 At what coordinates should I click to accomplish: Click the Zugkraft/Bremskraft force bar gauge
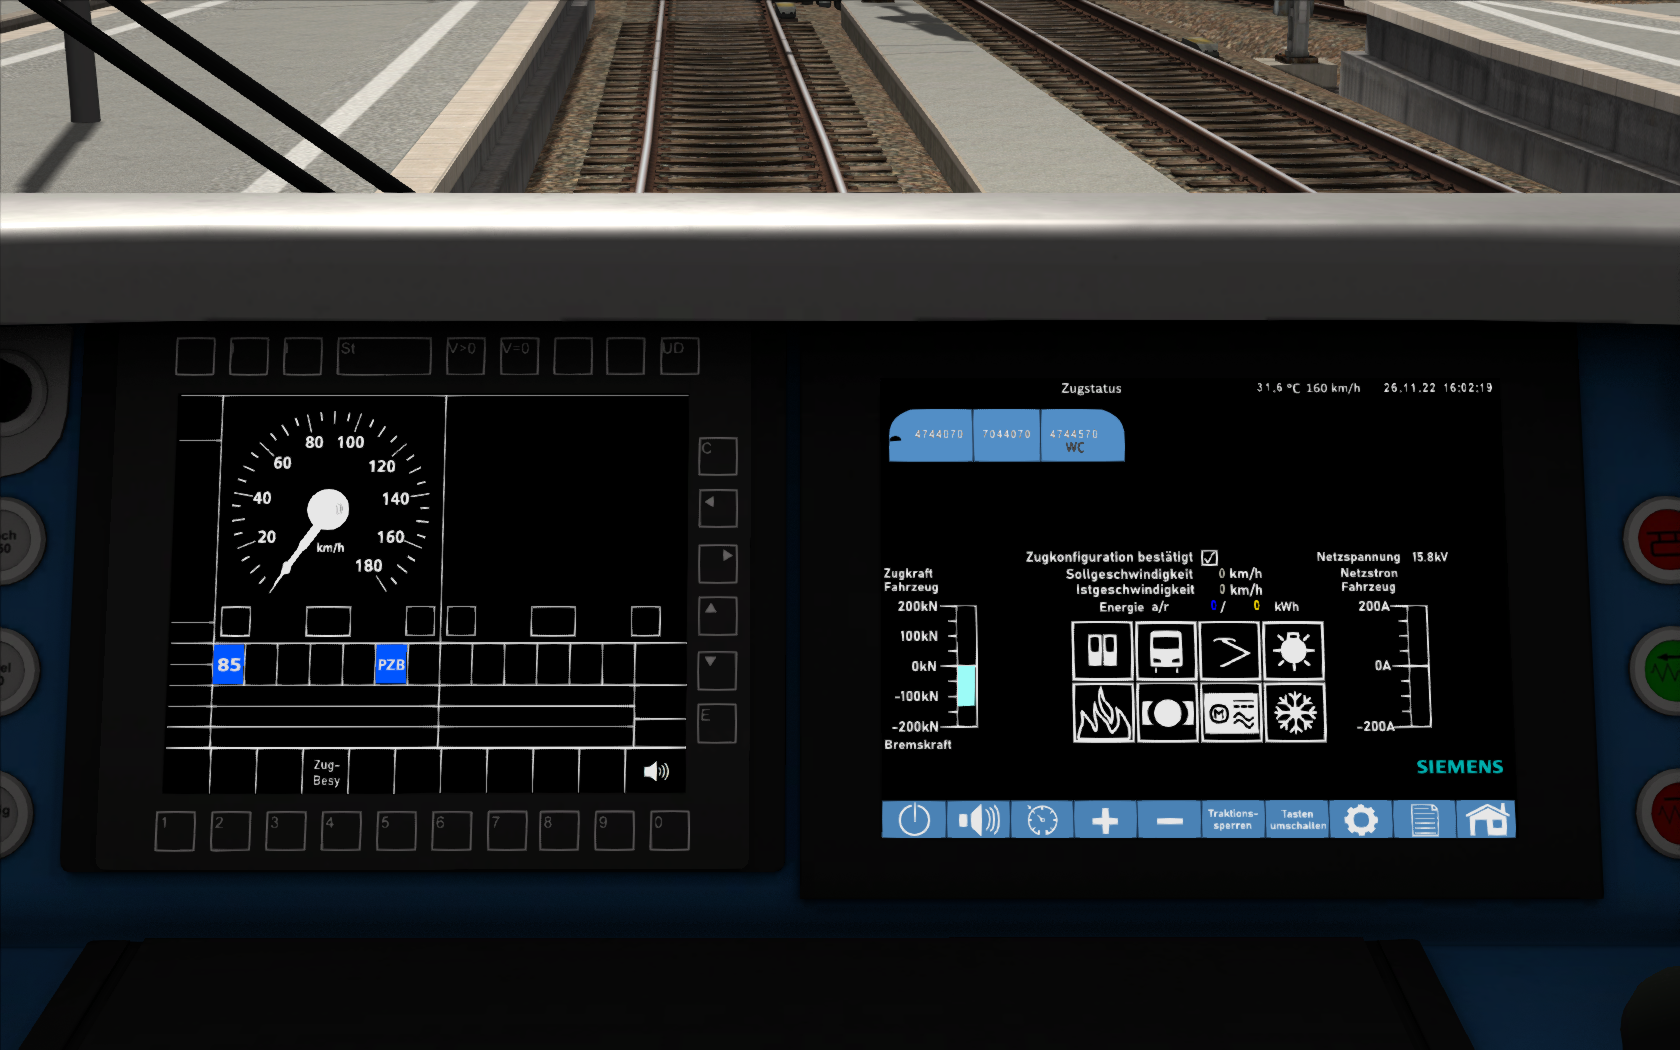[965, 666]
